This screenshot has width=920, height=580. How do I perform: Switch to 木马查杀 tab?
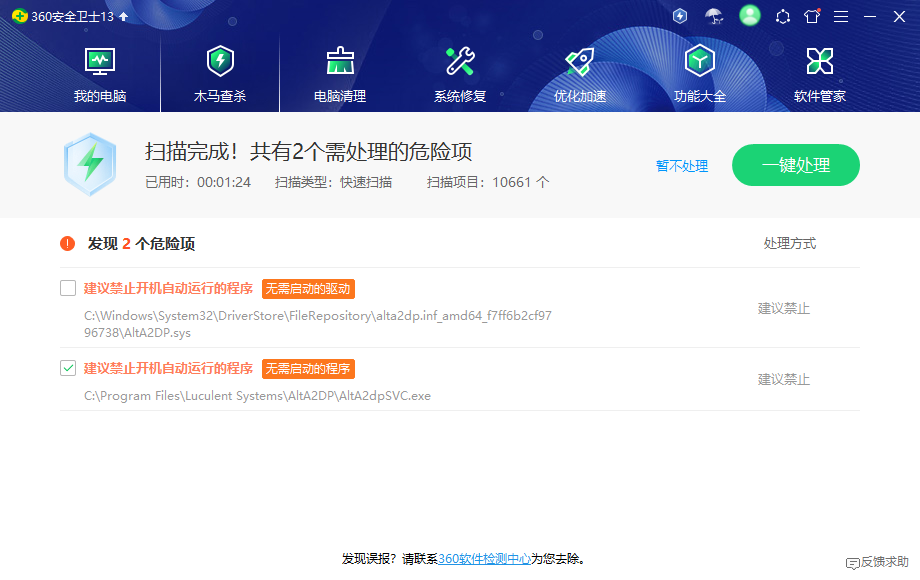[220, 75]
